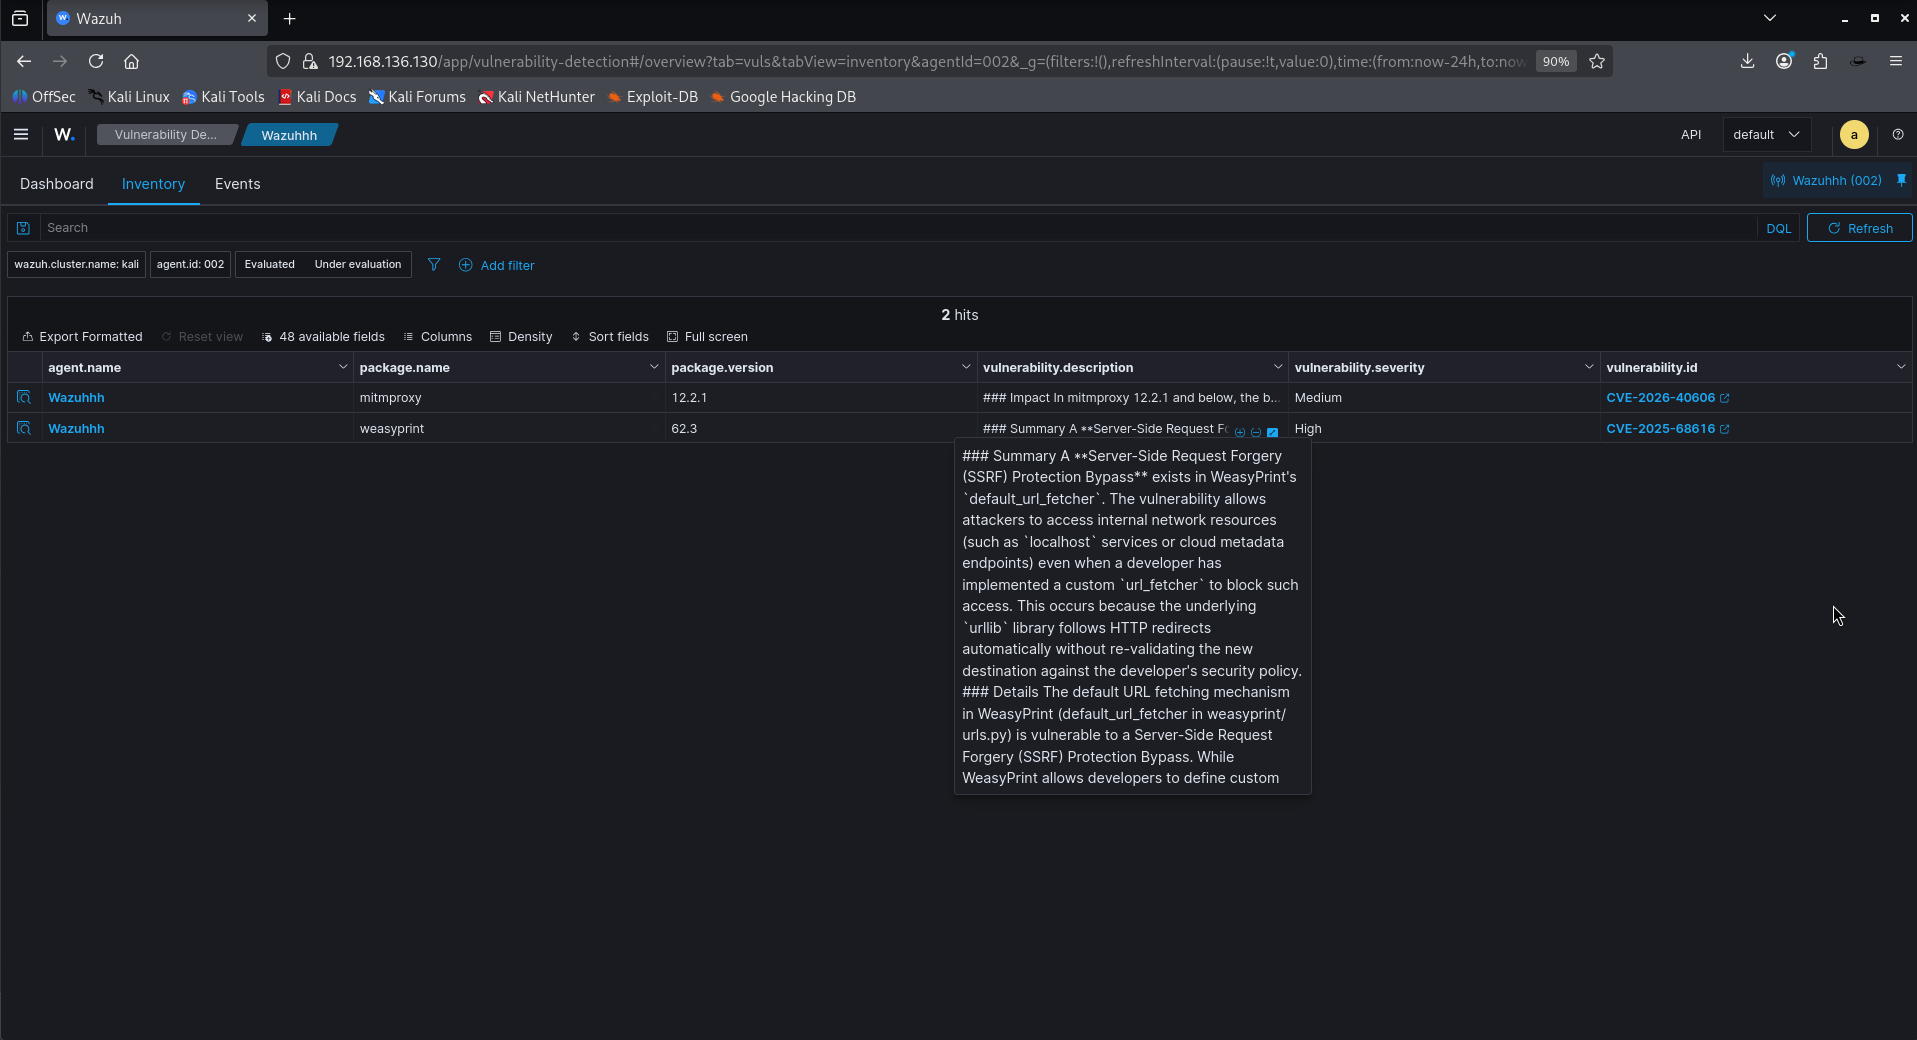Image resolution: width=1917 pixels, height=1040 pixels.
Task: Click the API link in the header
Action: tap(1691, 134)
